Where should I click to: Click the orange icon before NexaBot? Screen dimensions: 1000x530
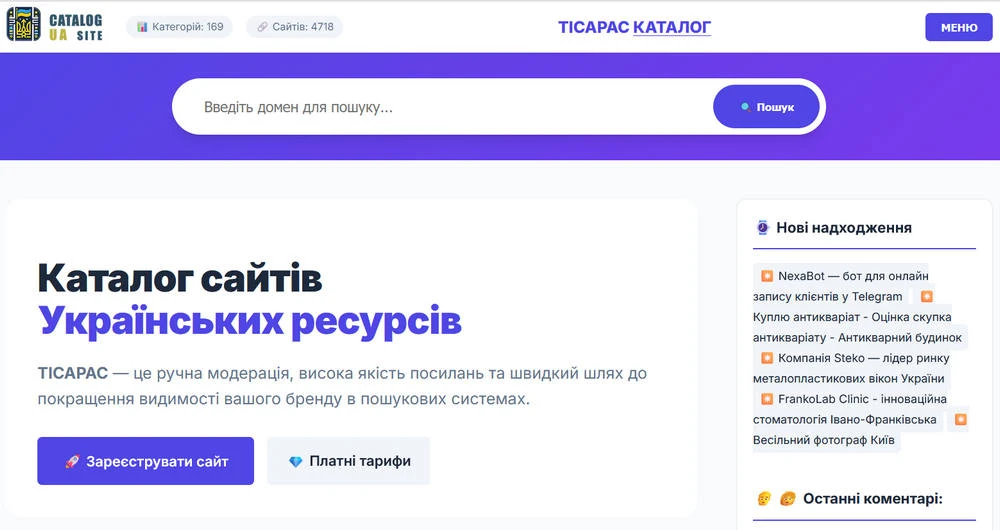[766, 276]
